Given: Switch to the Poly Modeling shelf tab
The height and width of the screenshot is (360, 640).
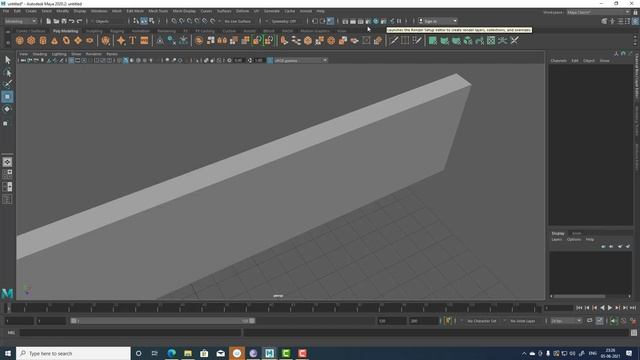Looking at the screenshot, I should pyautogui.click(x=65, y=31).
